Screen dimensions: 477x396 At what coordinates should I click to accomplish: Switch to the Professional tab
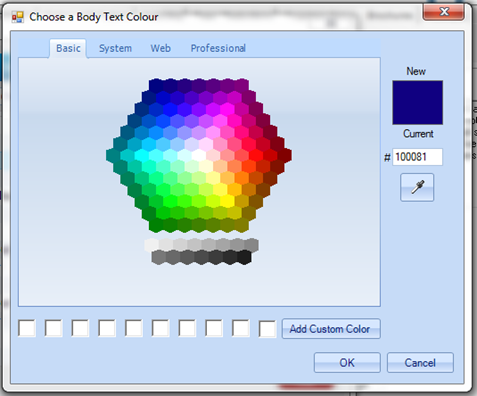[218, 48]
